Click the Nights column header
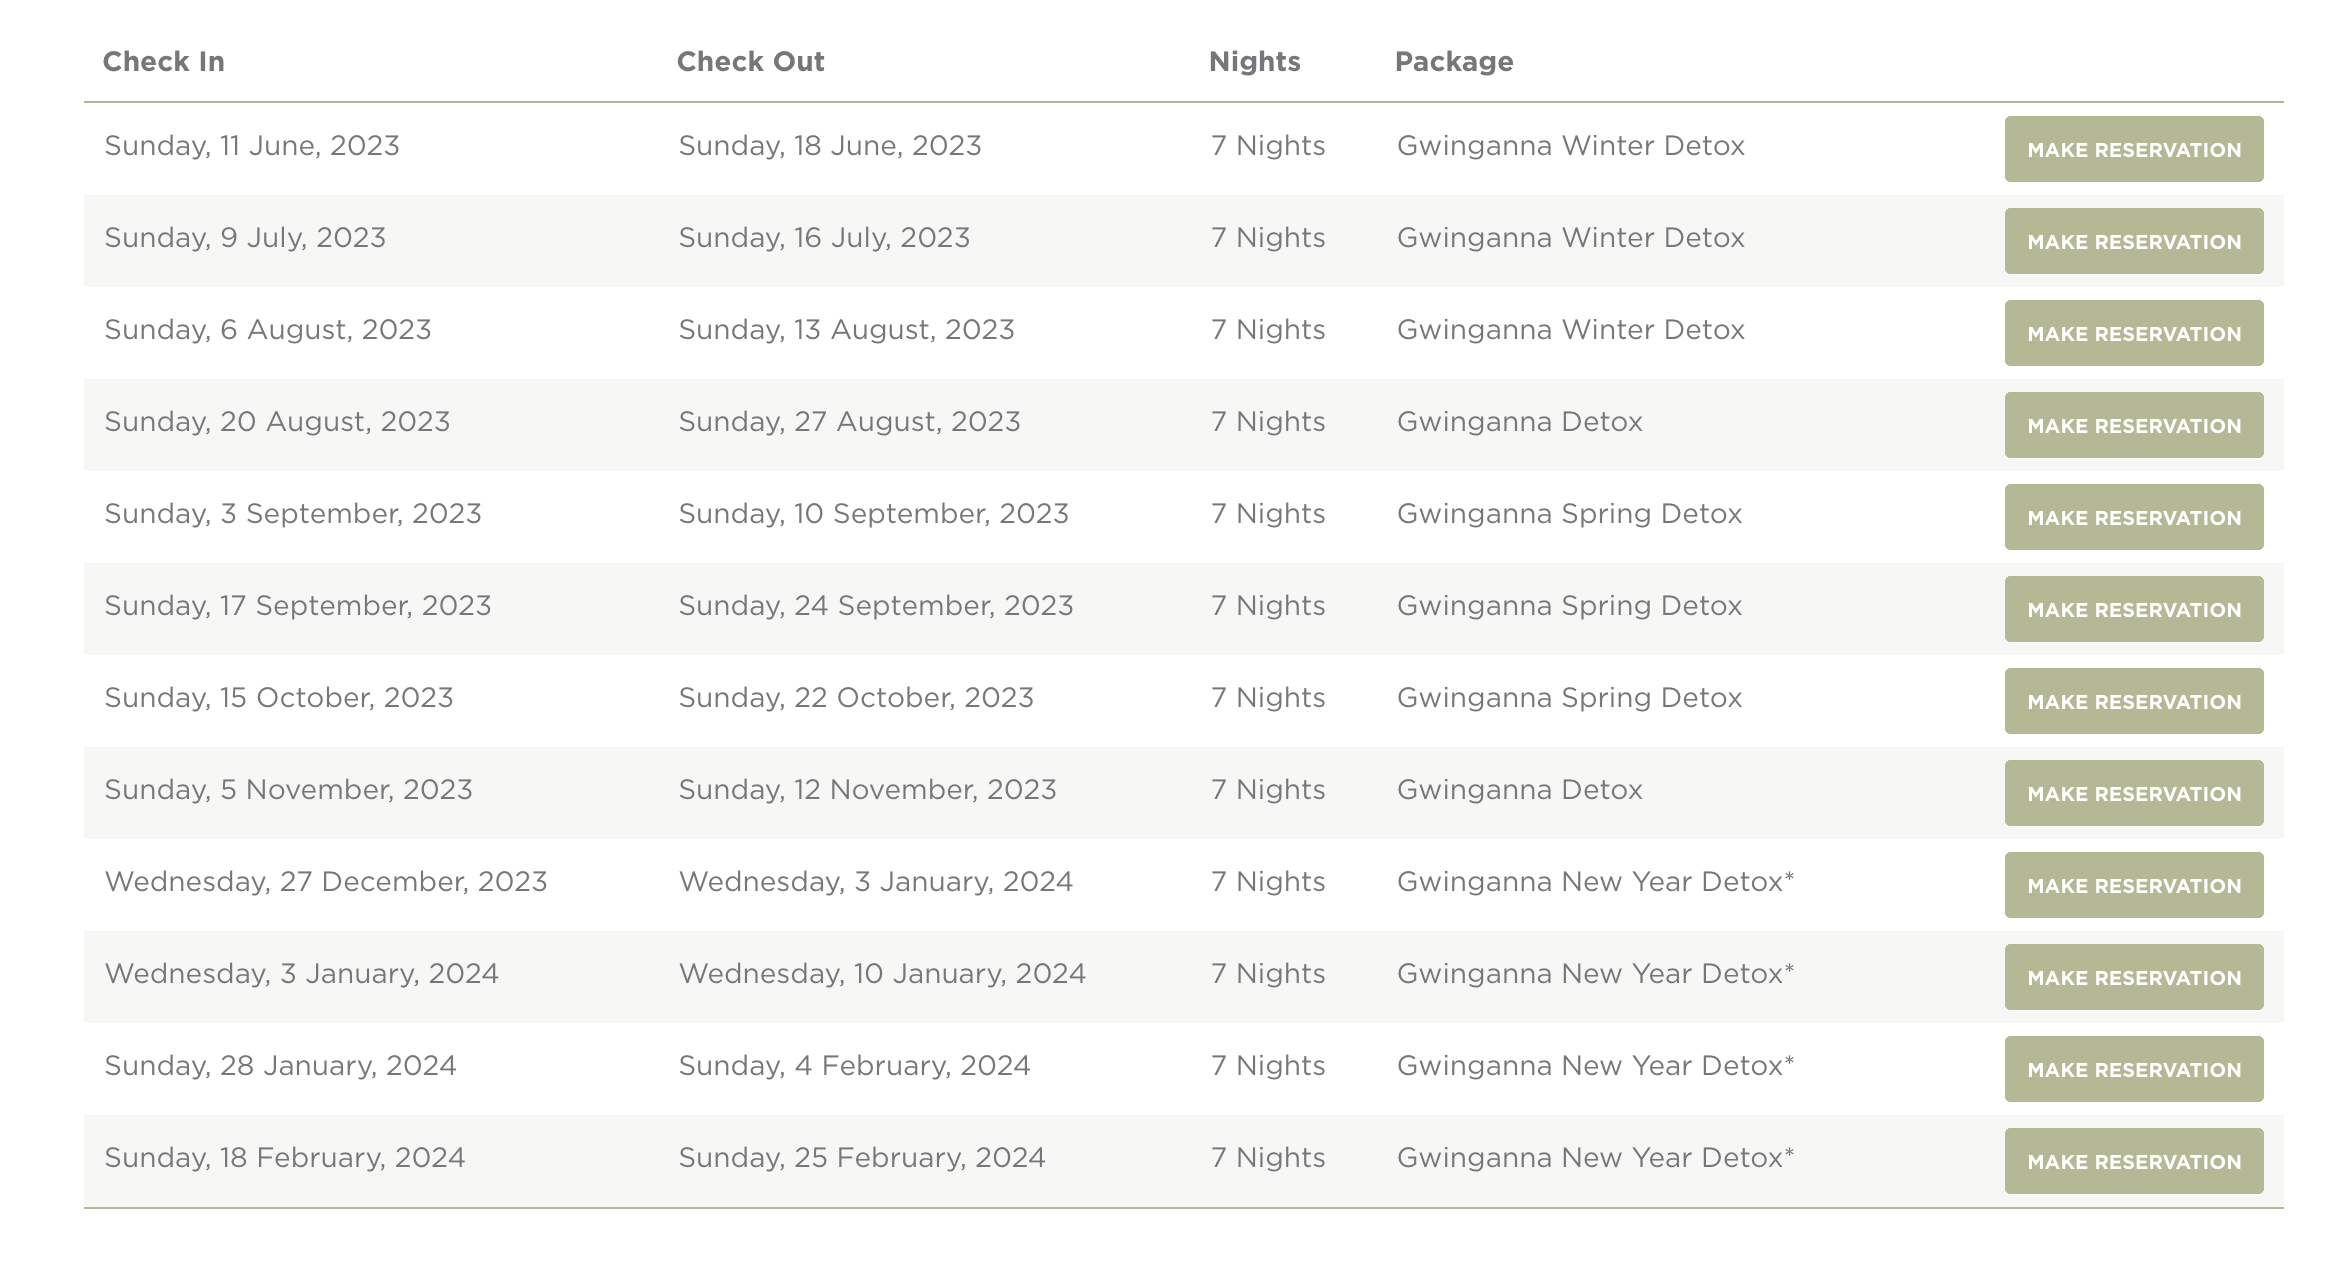Screen dimensions: 2338x1264 point(1254,62)
